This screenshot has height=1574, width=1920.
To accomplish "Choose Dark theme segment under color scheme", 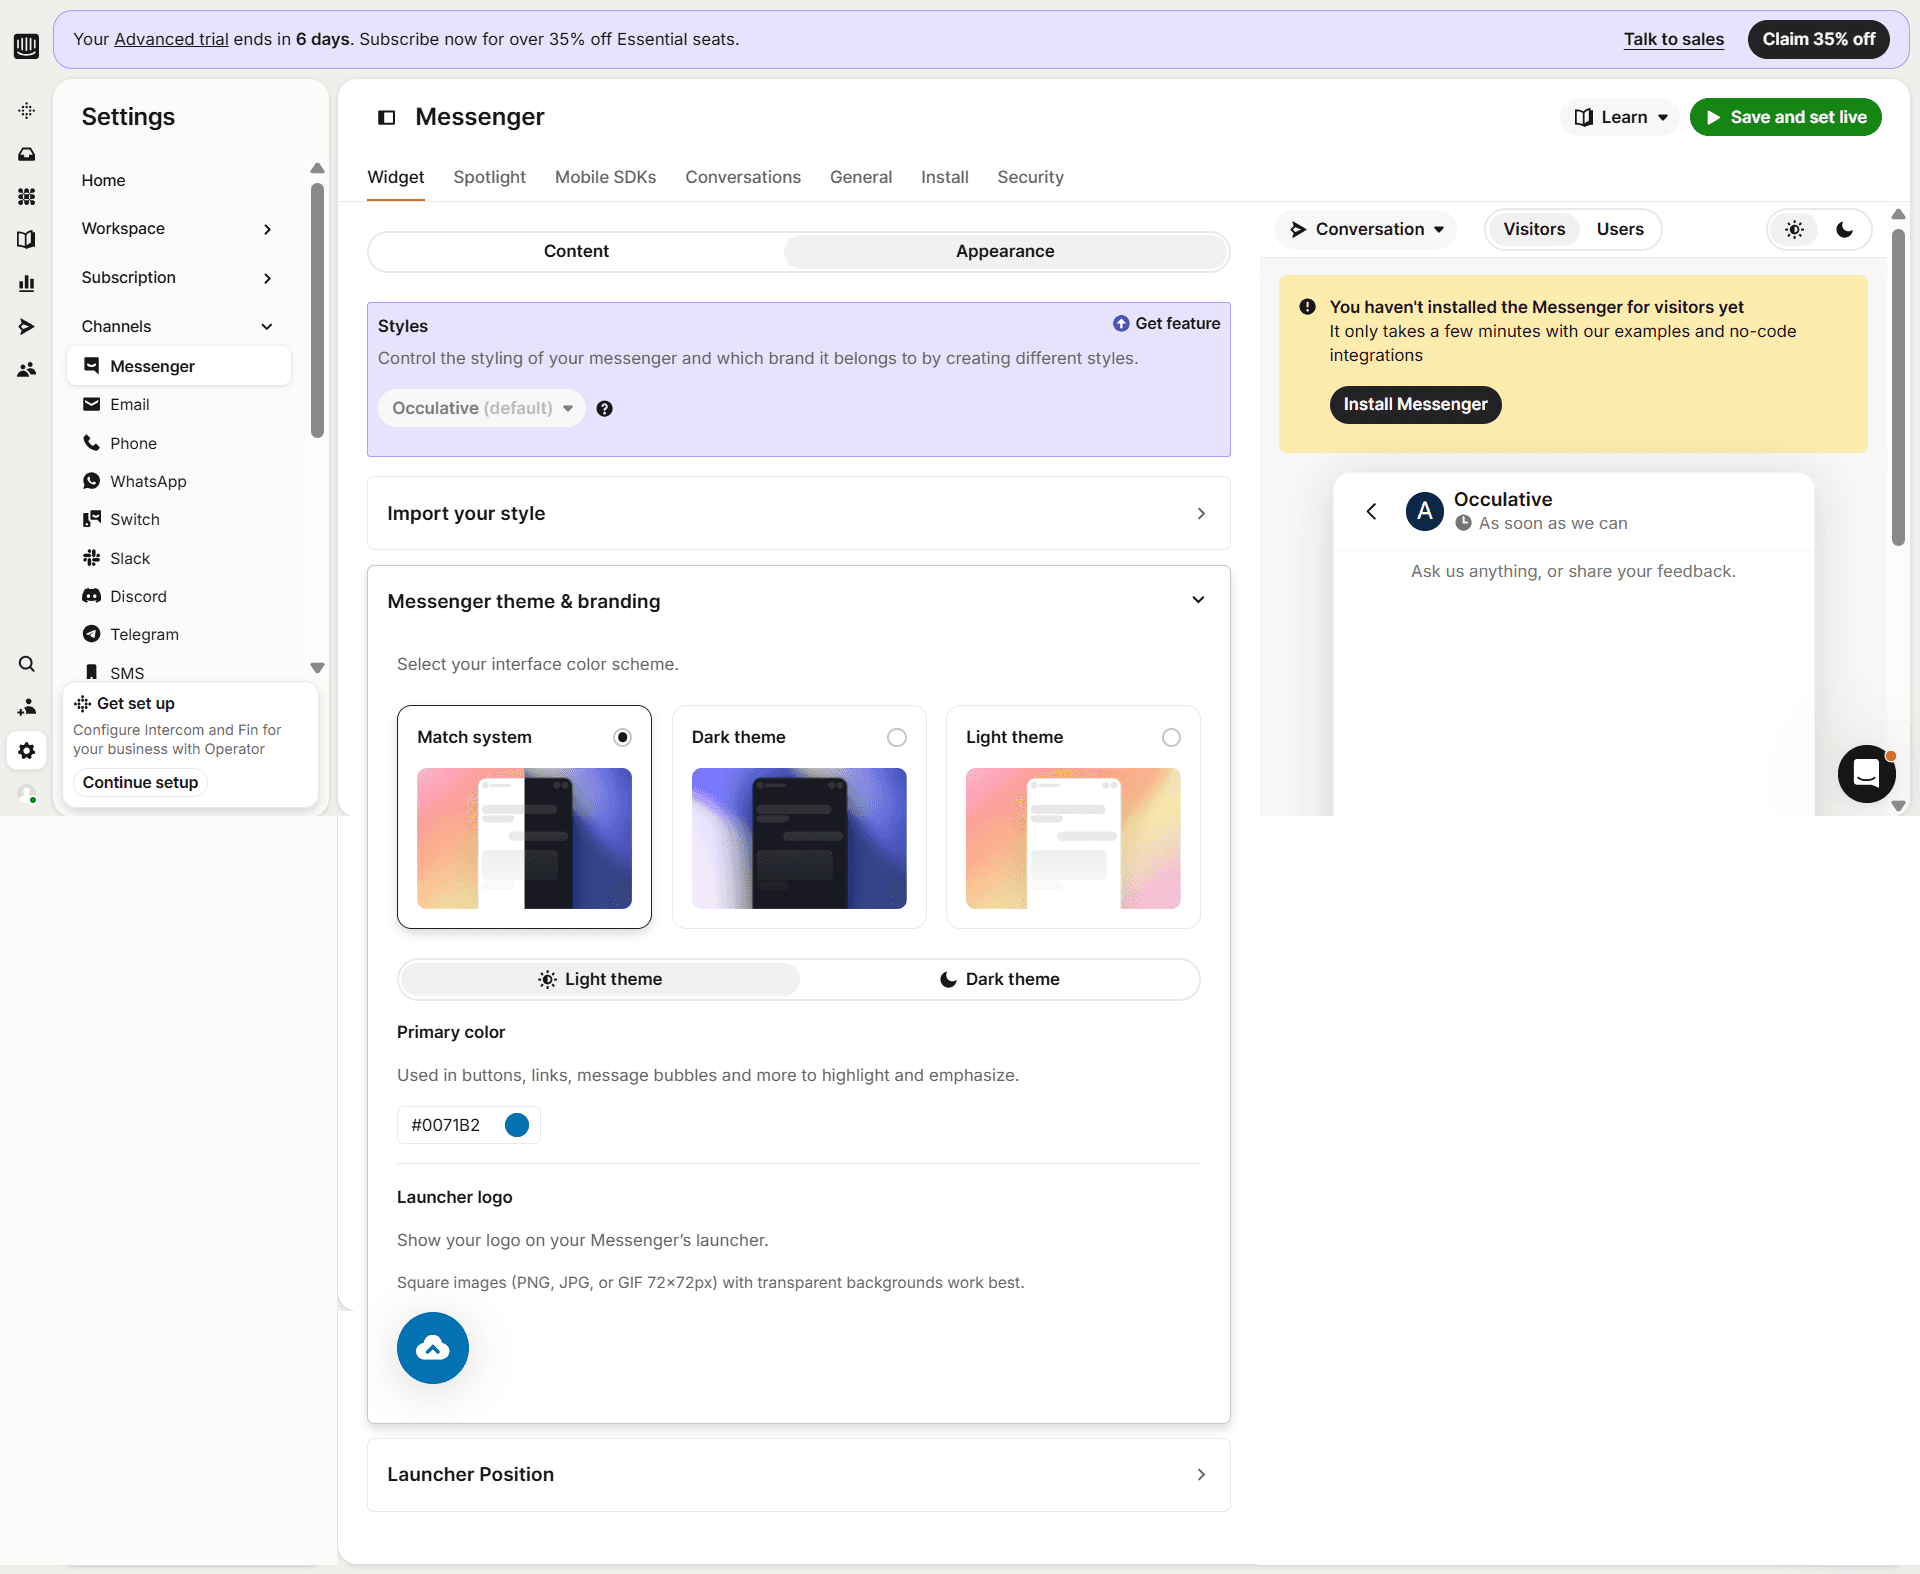I will [999, 979].
